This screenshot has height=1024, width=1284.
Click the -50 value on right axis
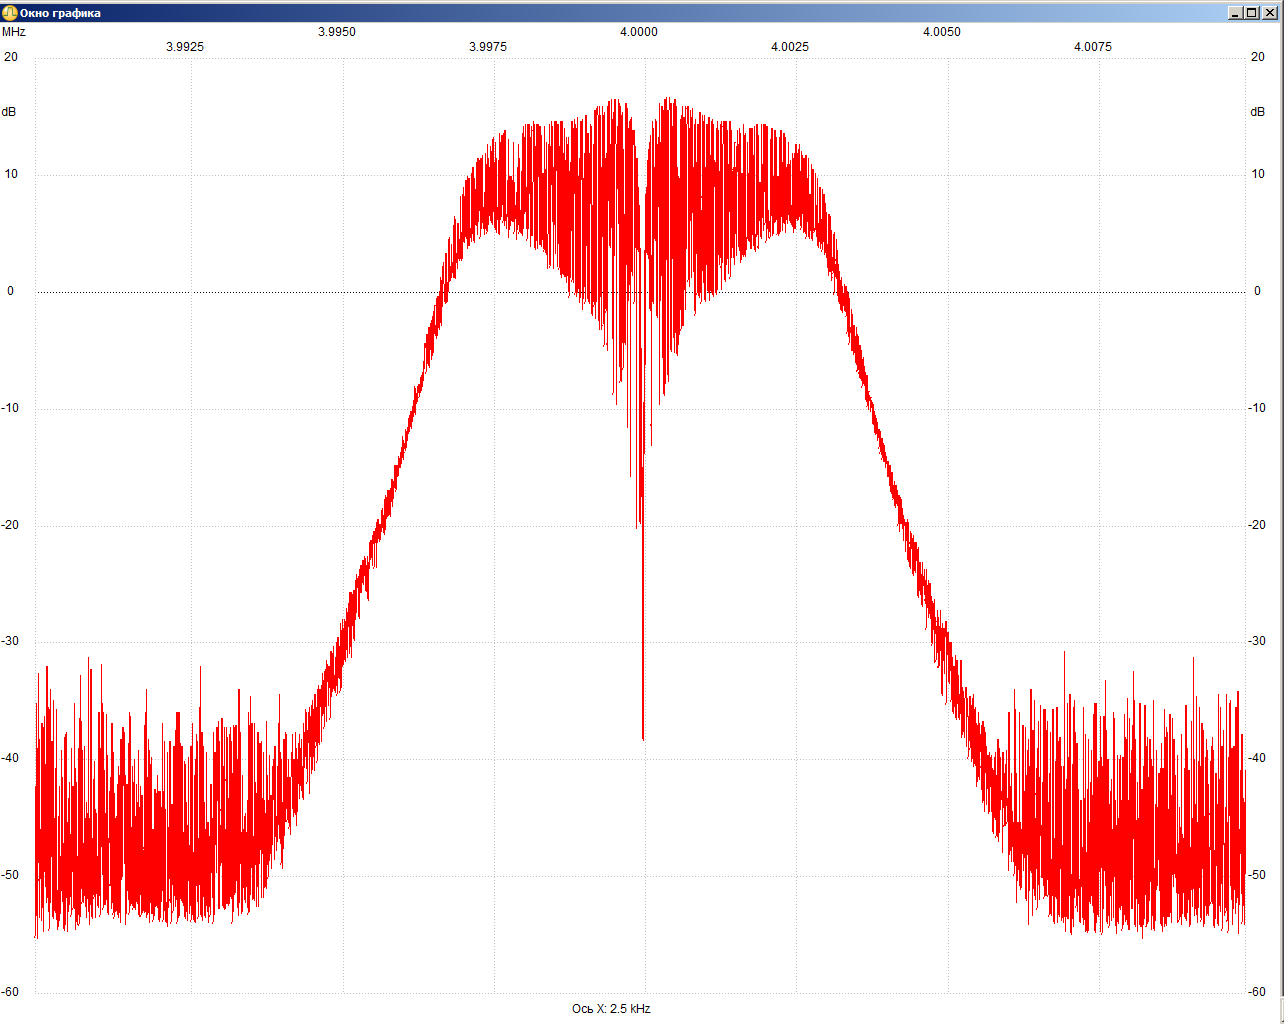pyautogui.click(x=1257, y=875)
